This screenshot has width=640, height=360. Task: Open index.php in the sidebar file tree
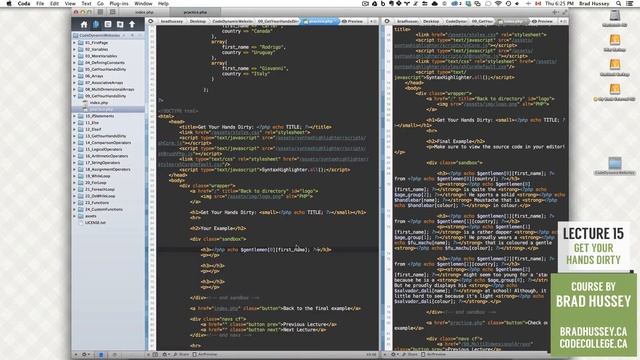pyautogui.click(x=98, y=102)
